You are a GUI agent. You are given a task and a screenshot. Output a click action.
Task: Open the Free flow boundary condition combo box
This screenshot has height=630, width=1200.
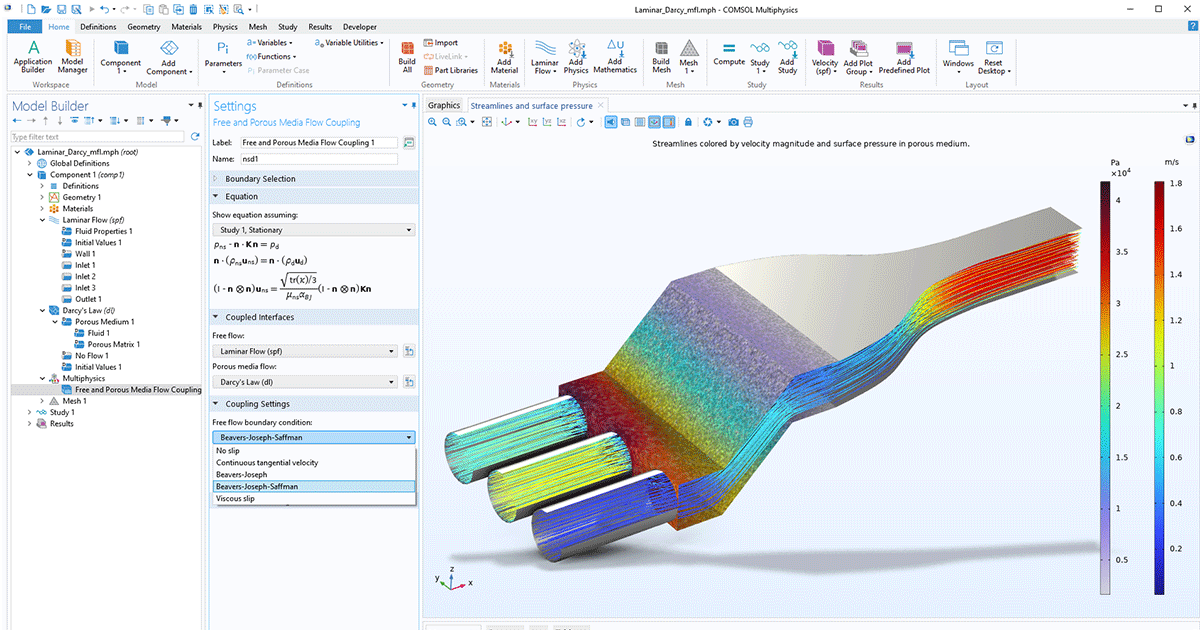click(313, 437)
